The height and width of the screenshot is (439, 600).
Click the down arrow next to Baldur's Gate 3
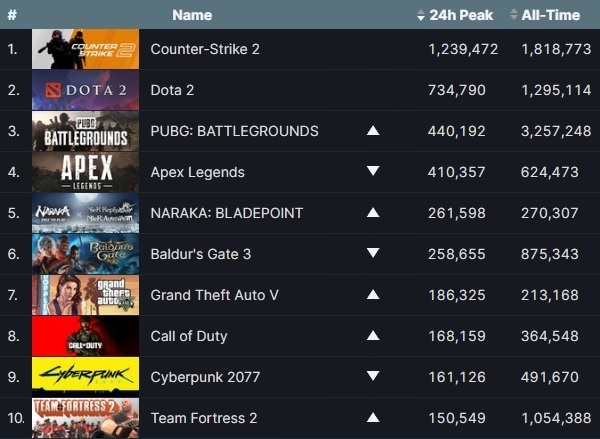pyautogui.click(x=373, y=253)
